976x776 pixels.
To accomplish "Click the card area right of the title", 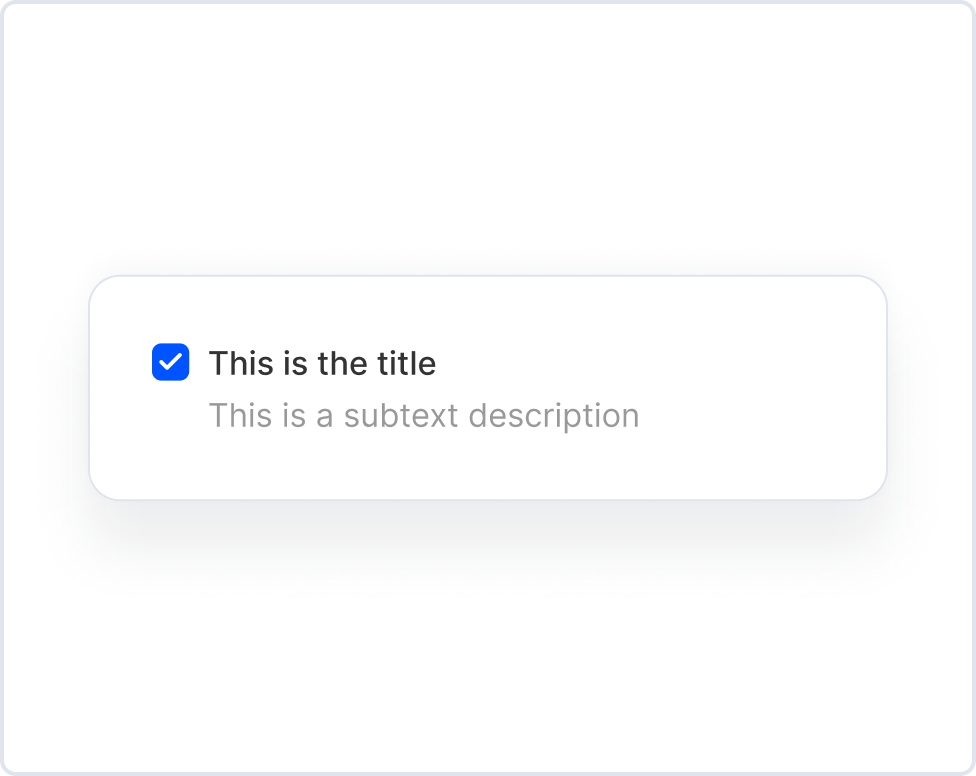I will pos(650,363).
